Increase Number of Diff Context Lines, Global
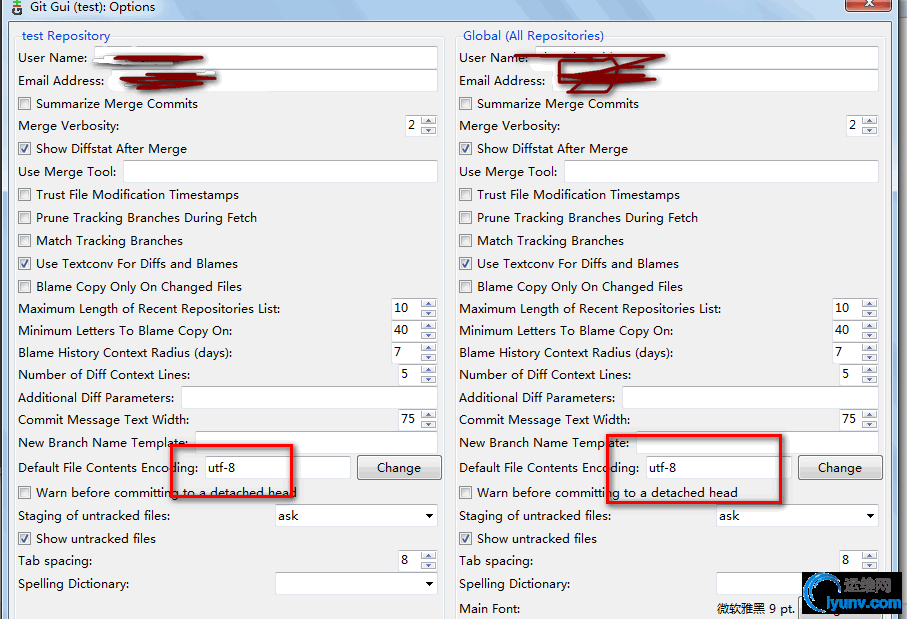 869,370
